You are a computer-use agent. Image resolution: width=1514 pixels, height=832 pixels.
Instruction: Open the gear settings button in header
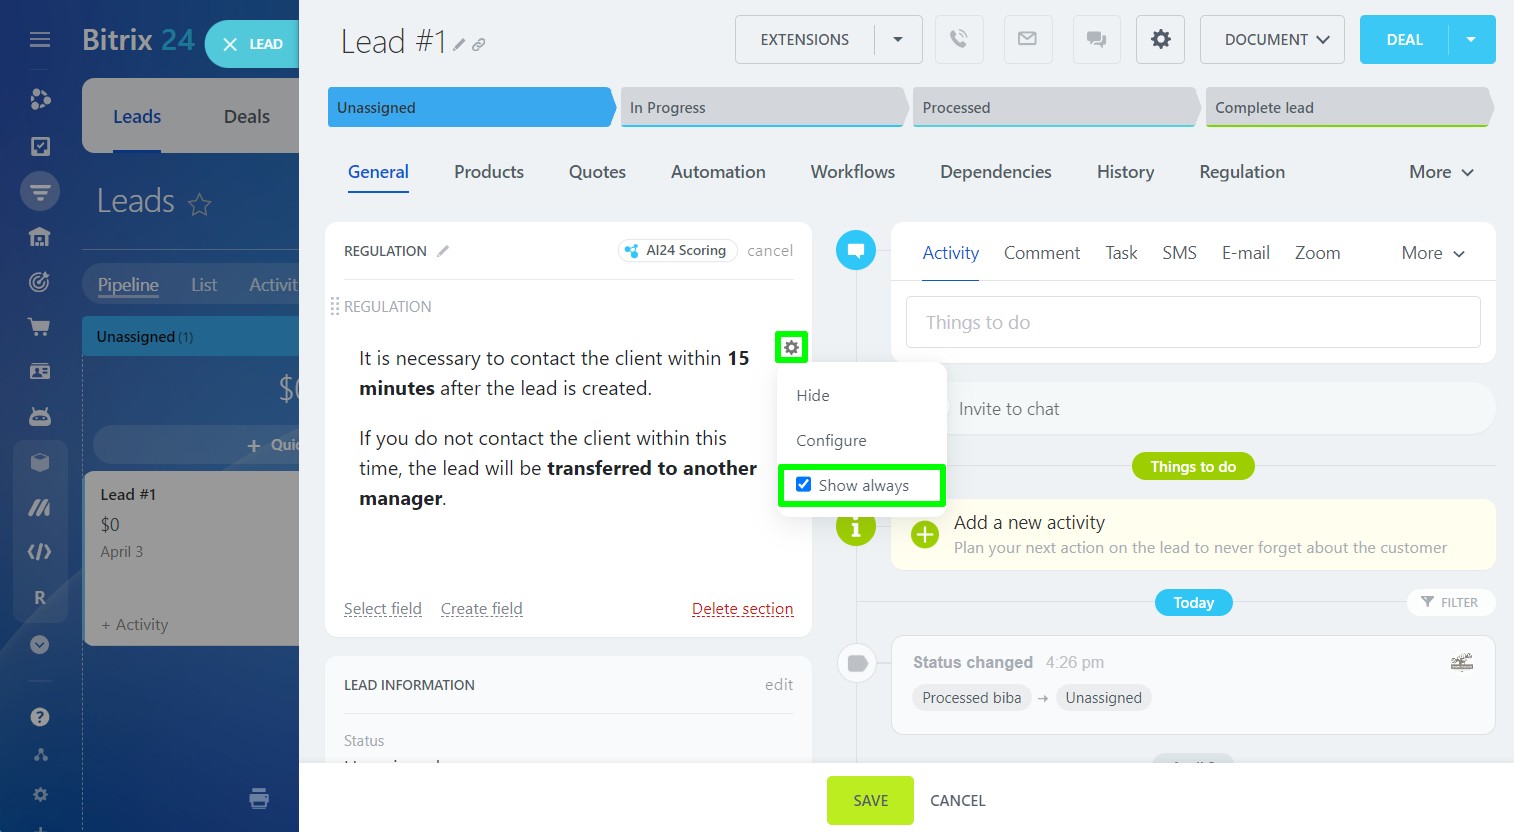[x=1160, y=40]
